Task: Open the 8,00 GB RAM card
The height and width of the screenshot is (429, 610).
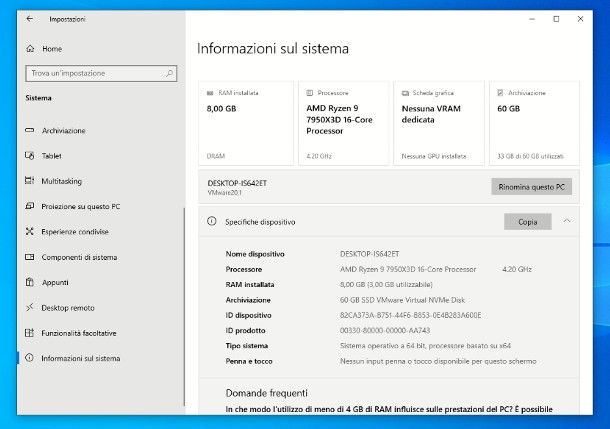Action: click(246, 123)
